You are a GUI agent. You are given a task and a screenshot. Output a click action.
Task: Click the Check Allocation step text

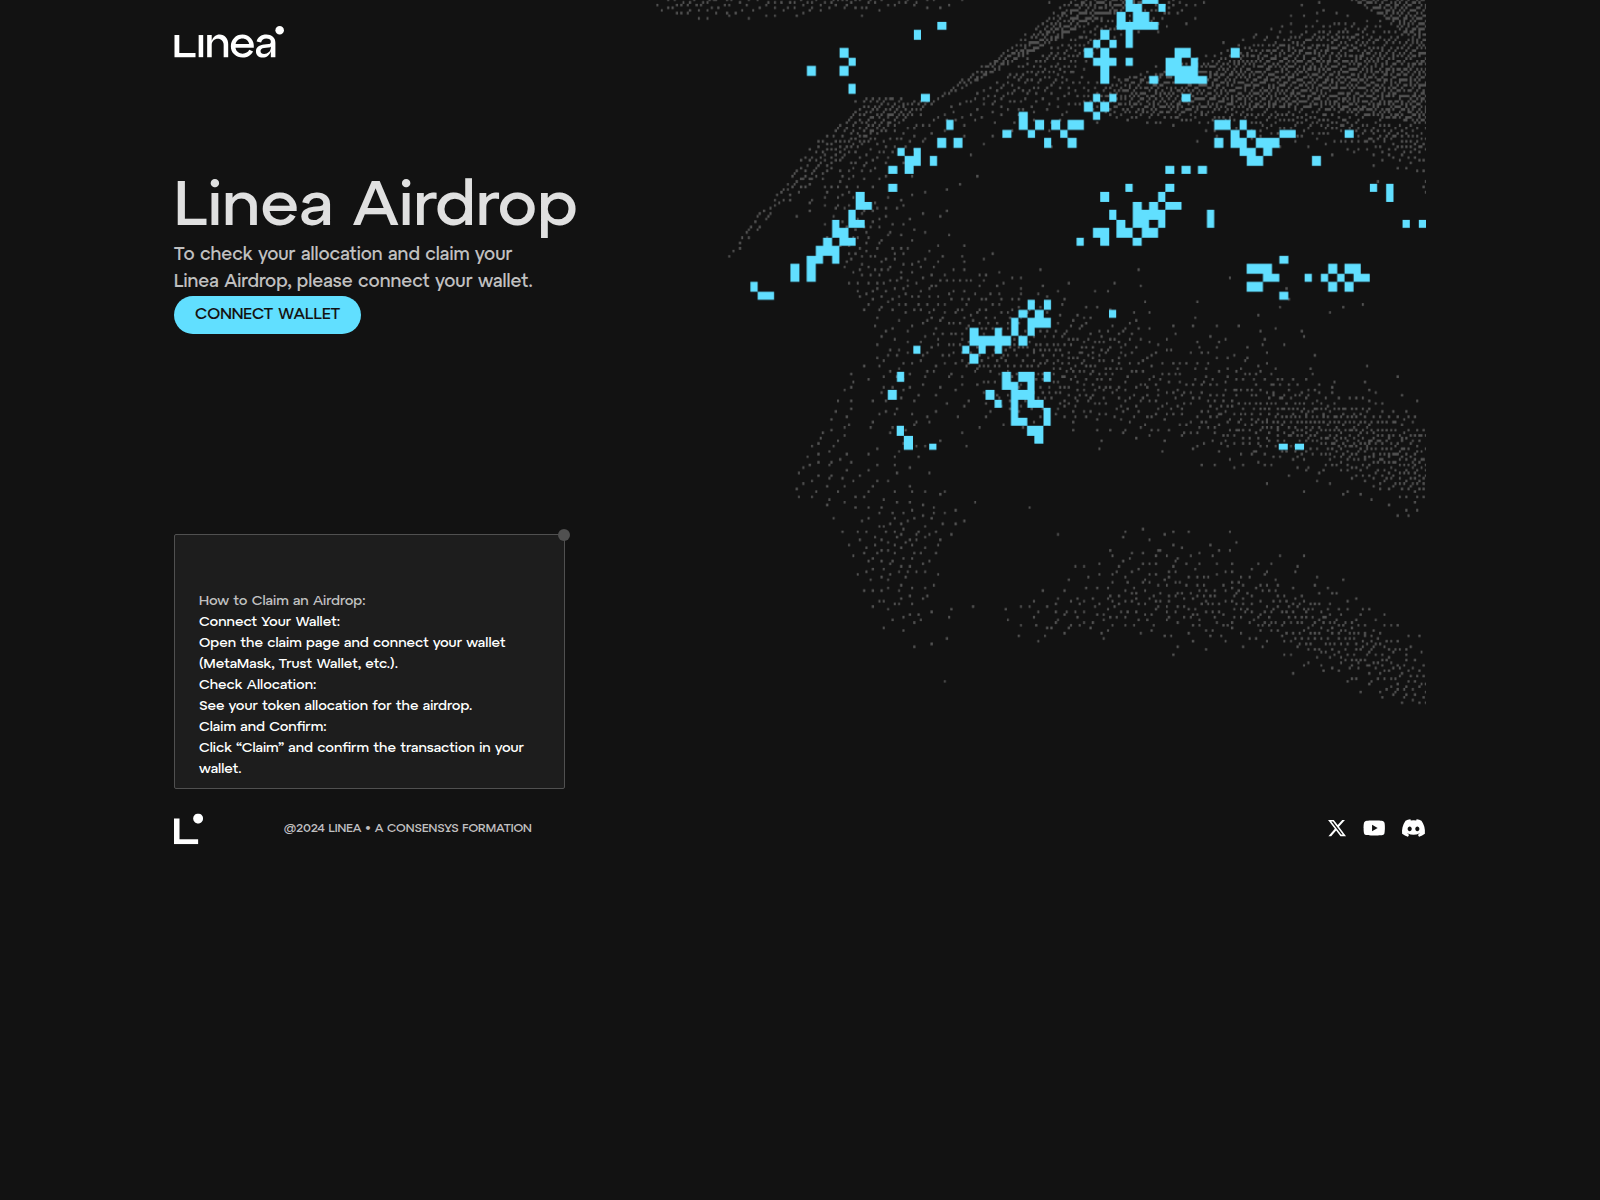[x=258, y=684]
